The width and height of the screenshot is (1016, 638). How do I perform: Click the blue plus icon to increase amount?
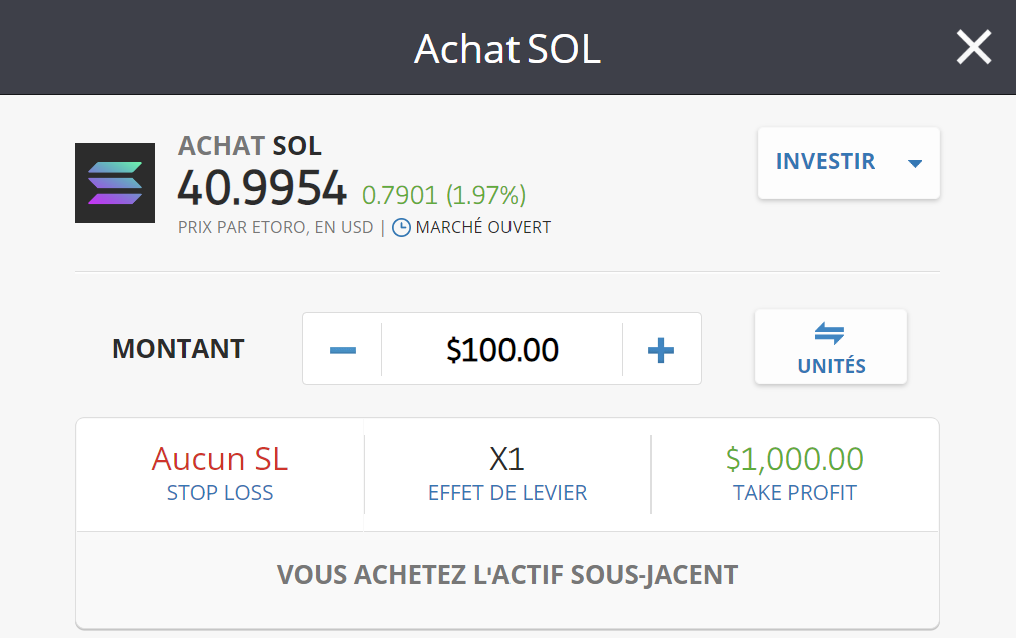click(660, 349)
